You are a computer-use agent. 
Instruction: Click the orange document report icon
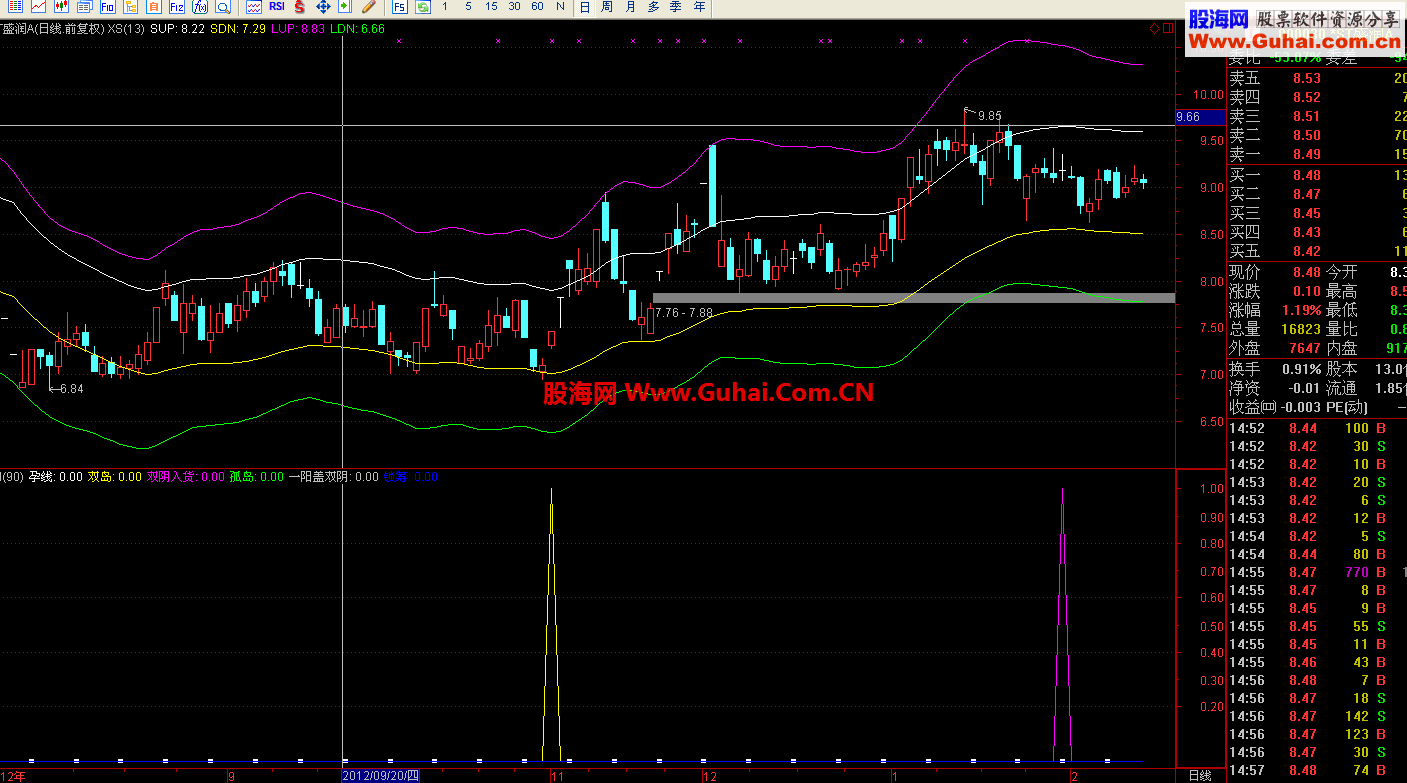[x=153, y=7]
